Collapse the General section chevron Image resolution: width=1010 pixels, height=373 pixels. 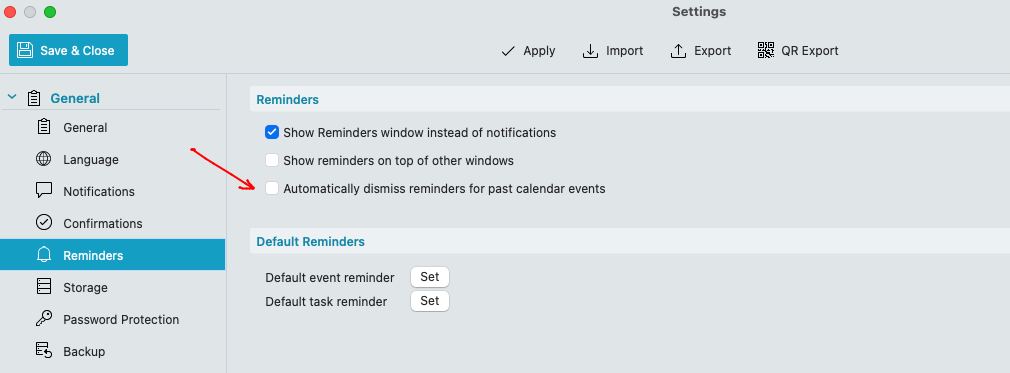click(x=12, y=97)
